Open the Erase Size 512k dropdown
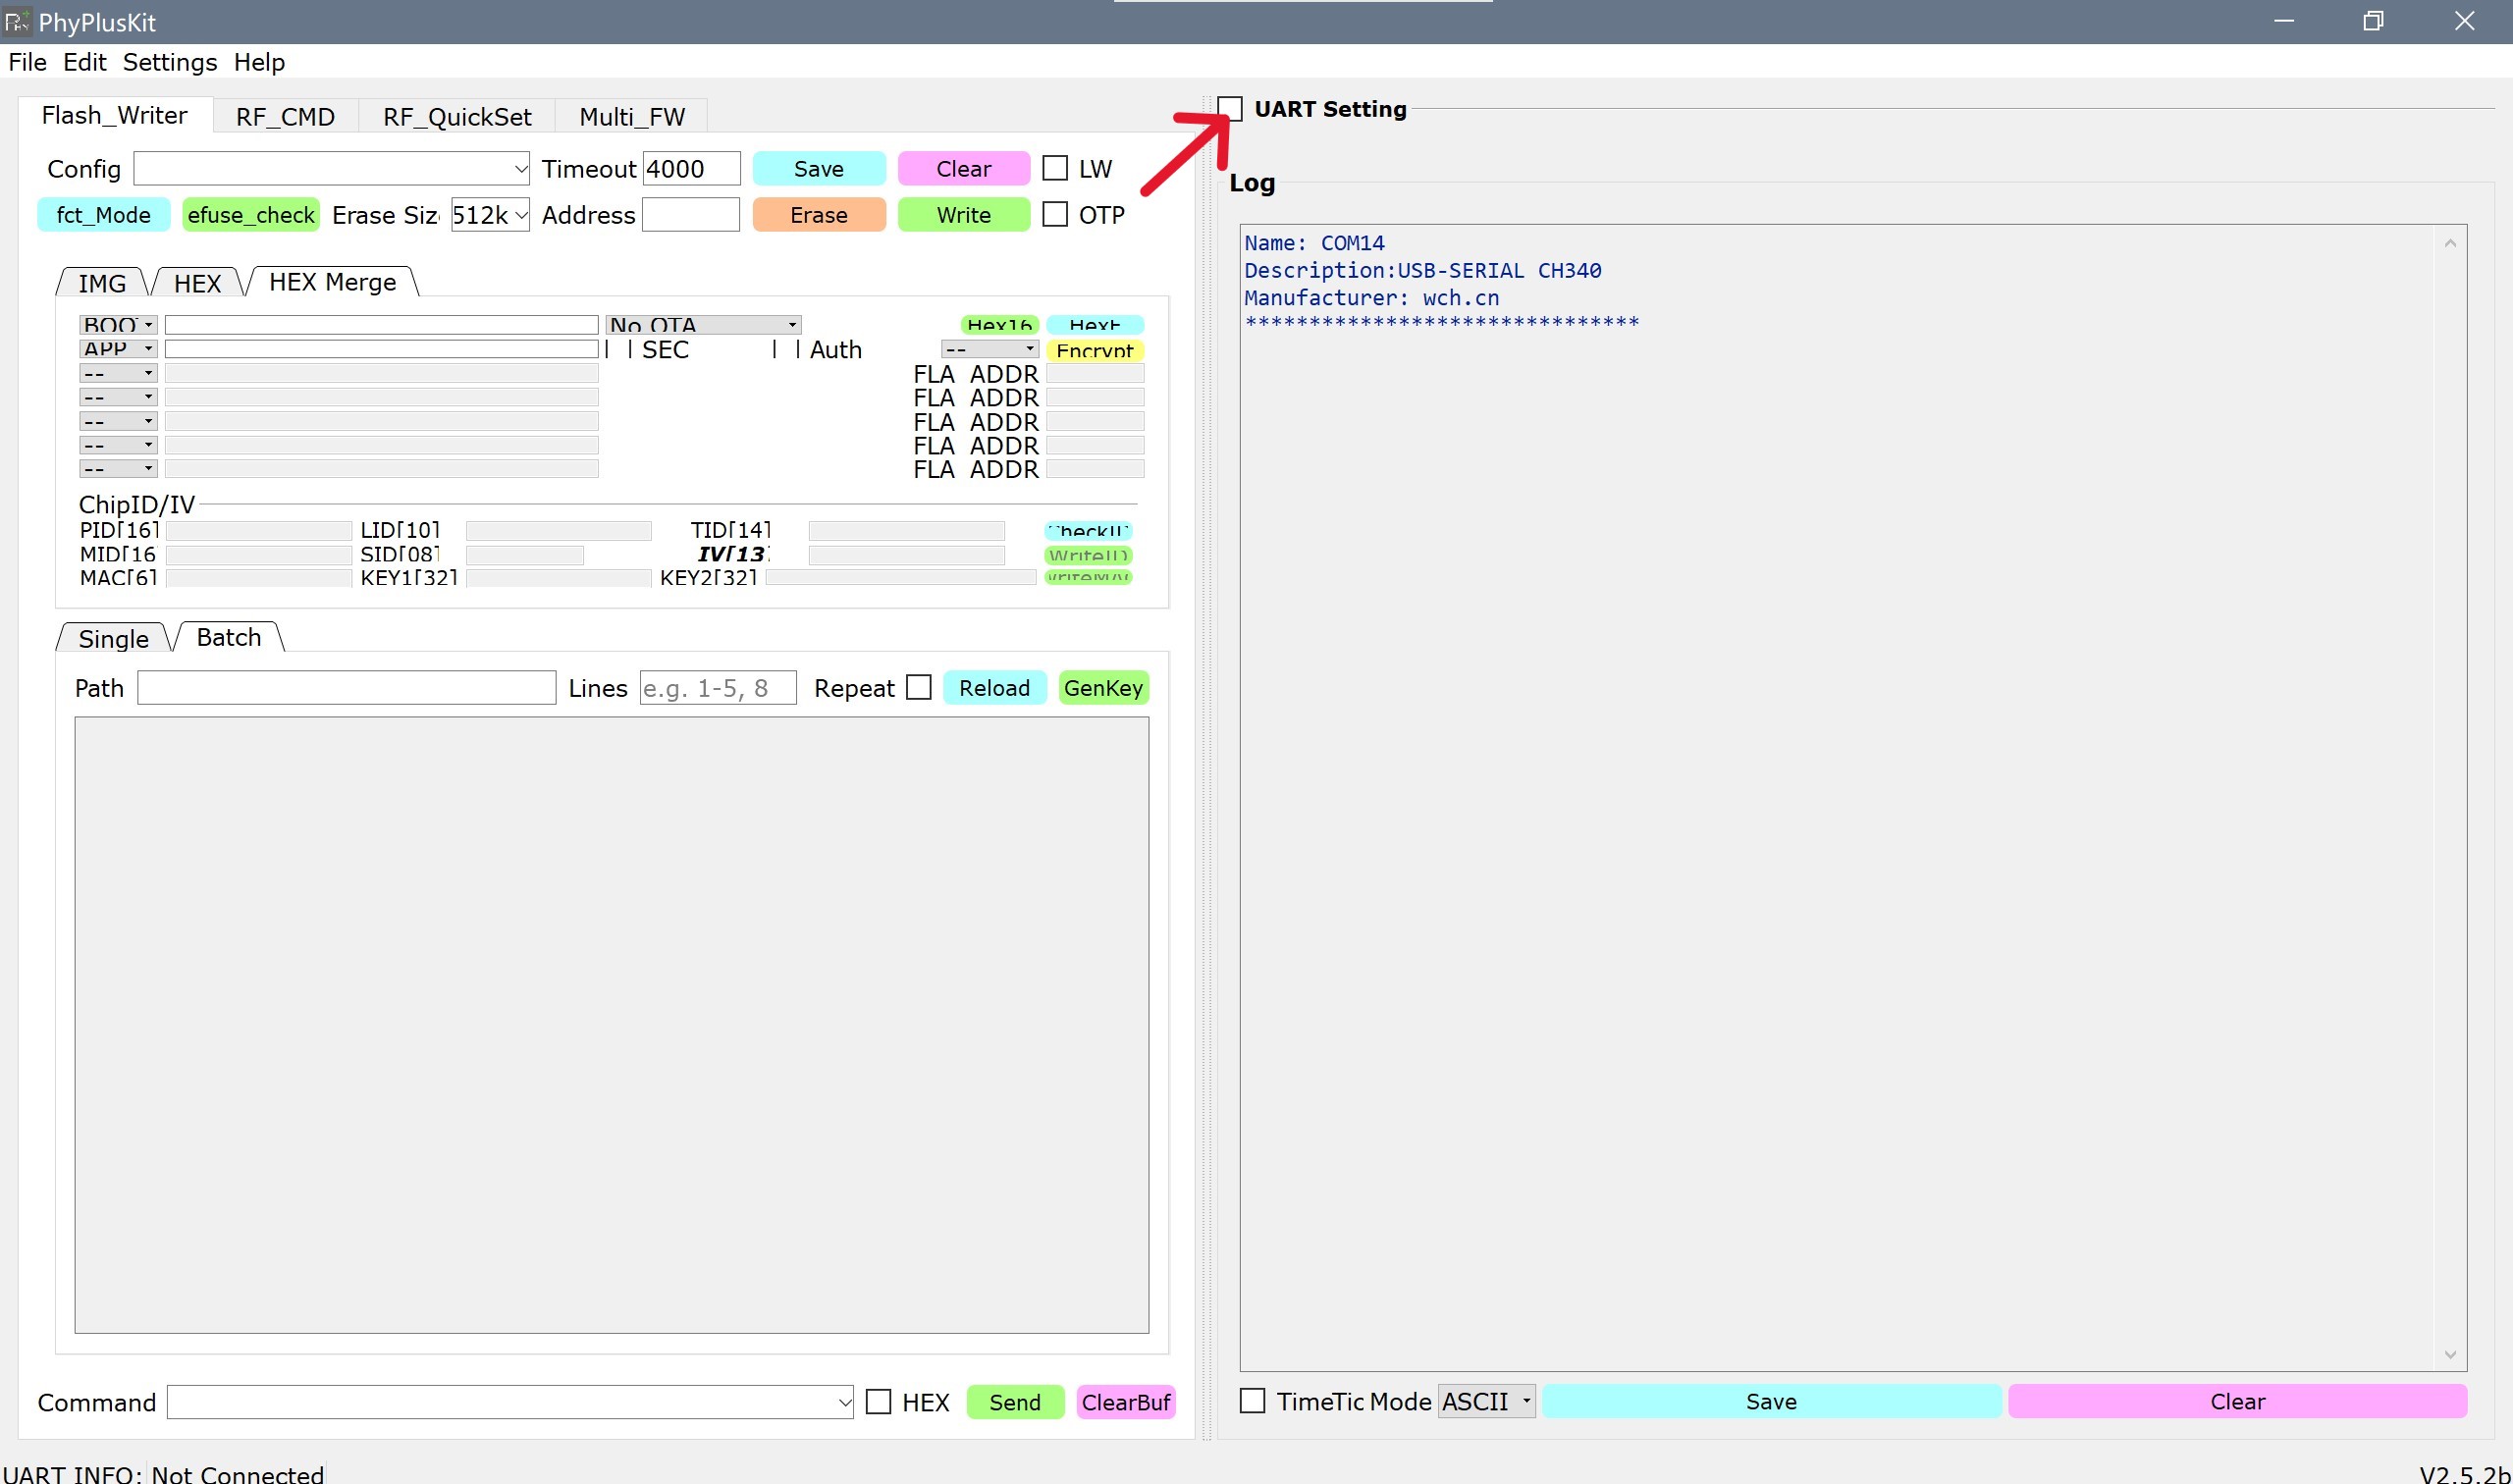 pos(490,214)
